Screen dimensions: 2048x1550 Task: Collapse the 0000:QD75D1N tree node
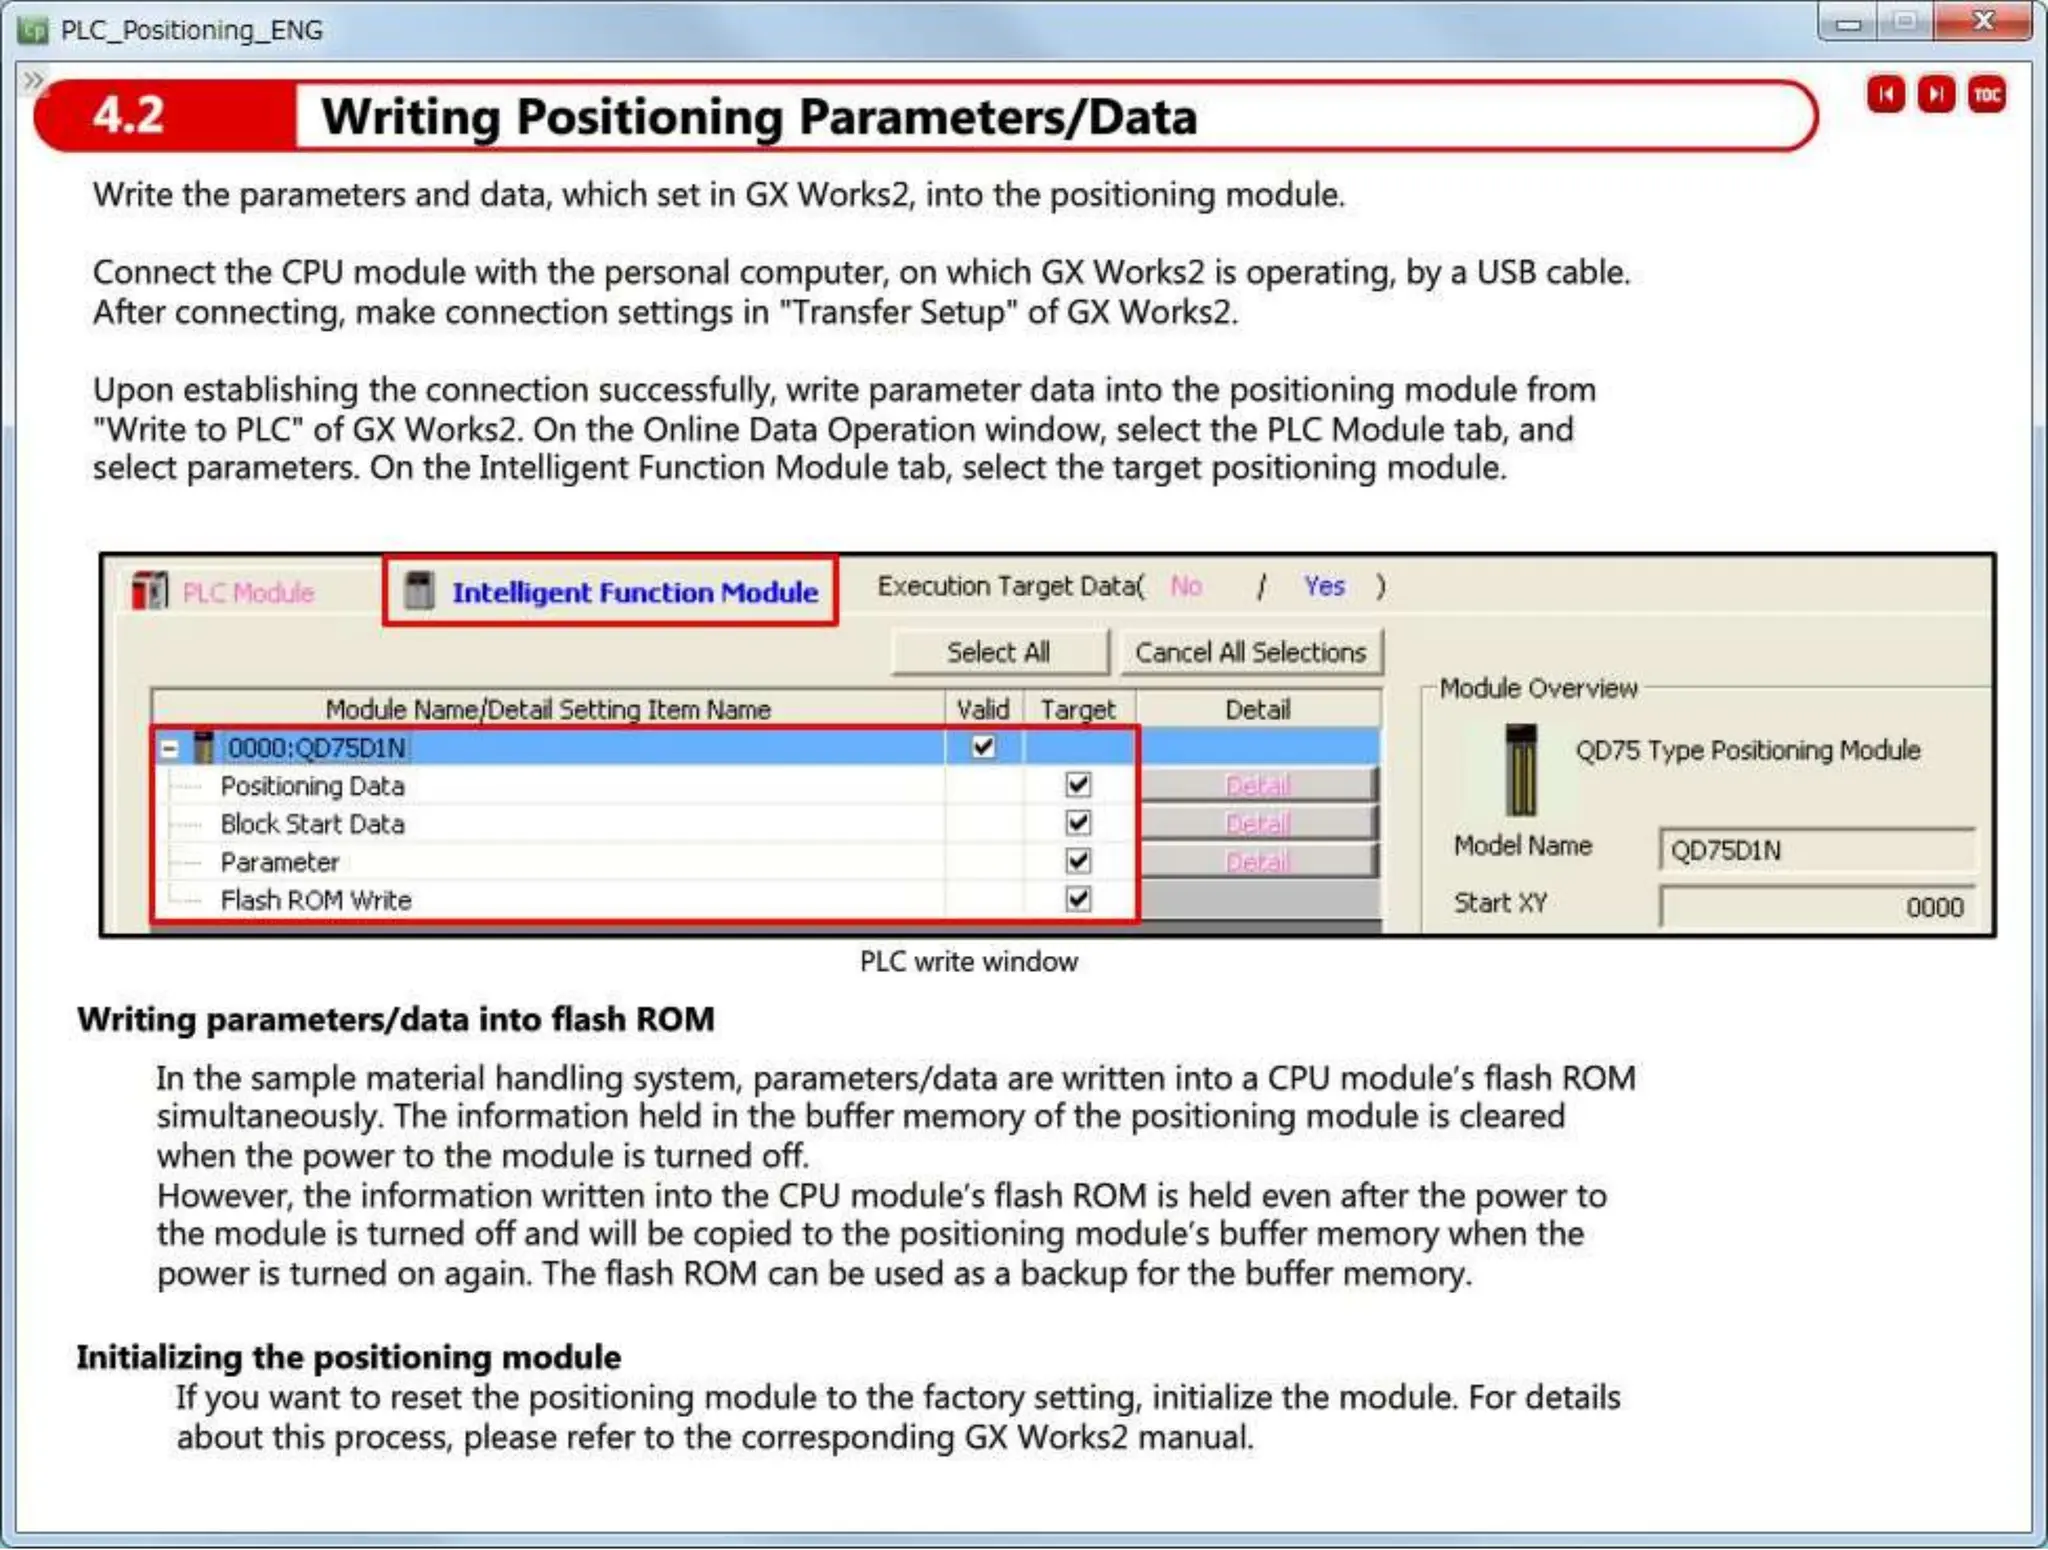(x=170, y=748)
